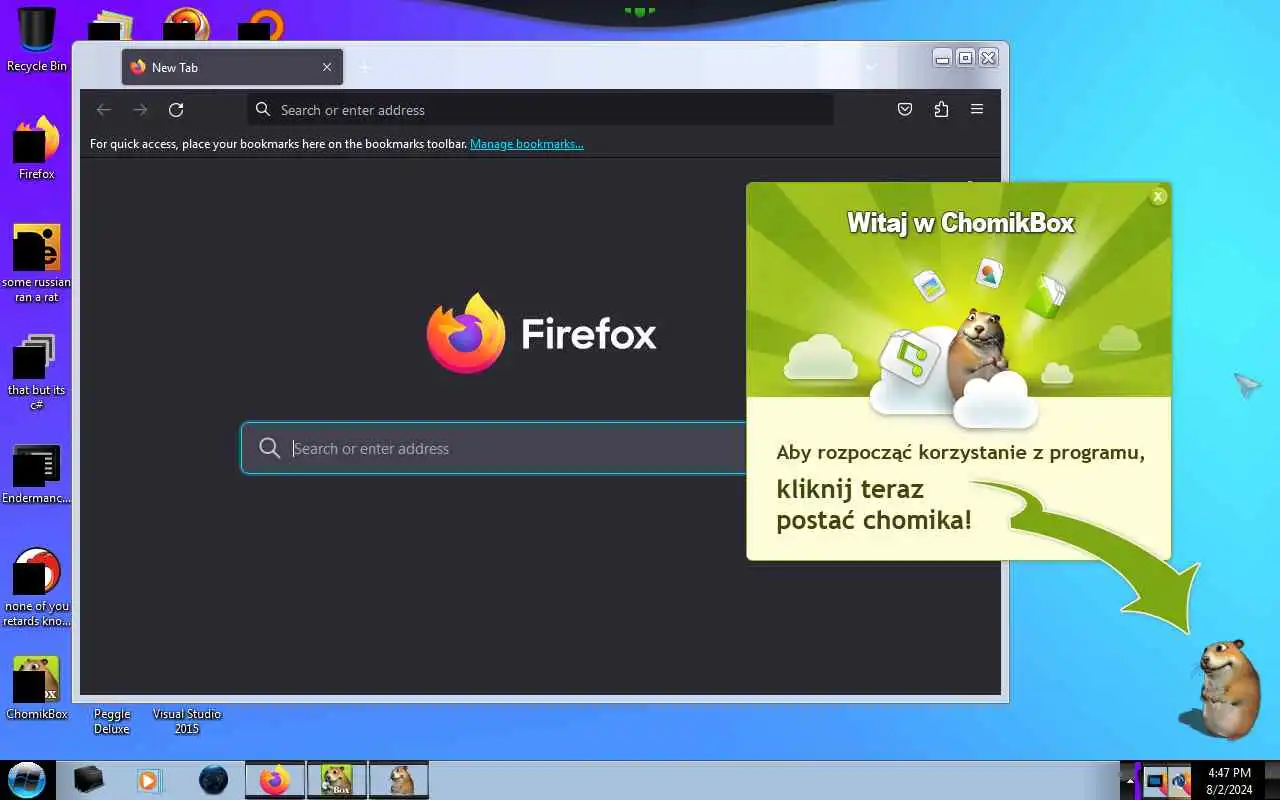The height and width of the screenshot is (800, 1280).
Task: Close the Firefox window
Action: click(x=988, y=58)
